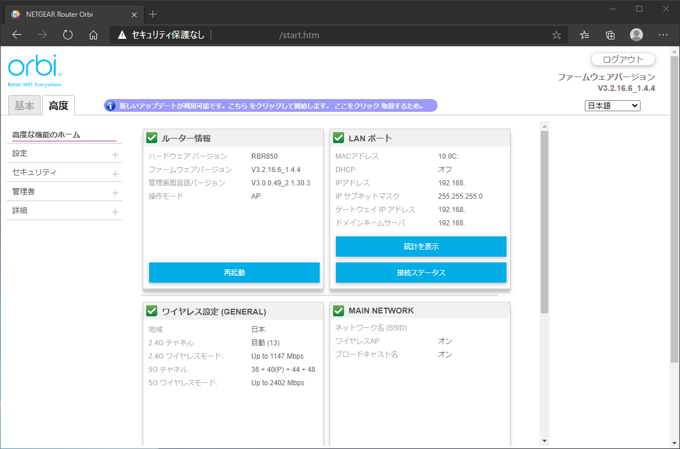Click the inner panel scrollbar thumb
The image size is (680, 449).
pos(545,221)
